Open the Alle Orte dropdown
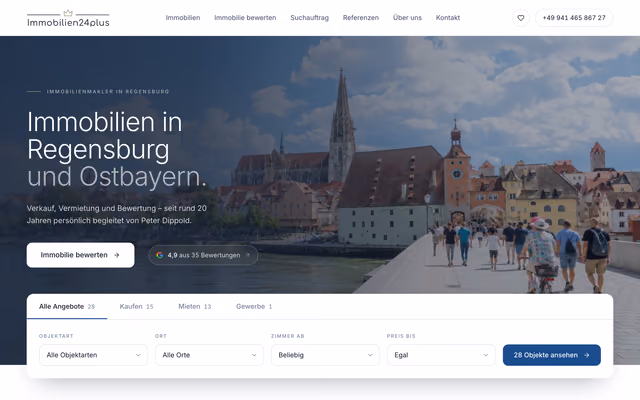640x400 pixels. 209,355
